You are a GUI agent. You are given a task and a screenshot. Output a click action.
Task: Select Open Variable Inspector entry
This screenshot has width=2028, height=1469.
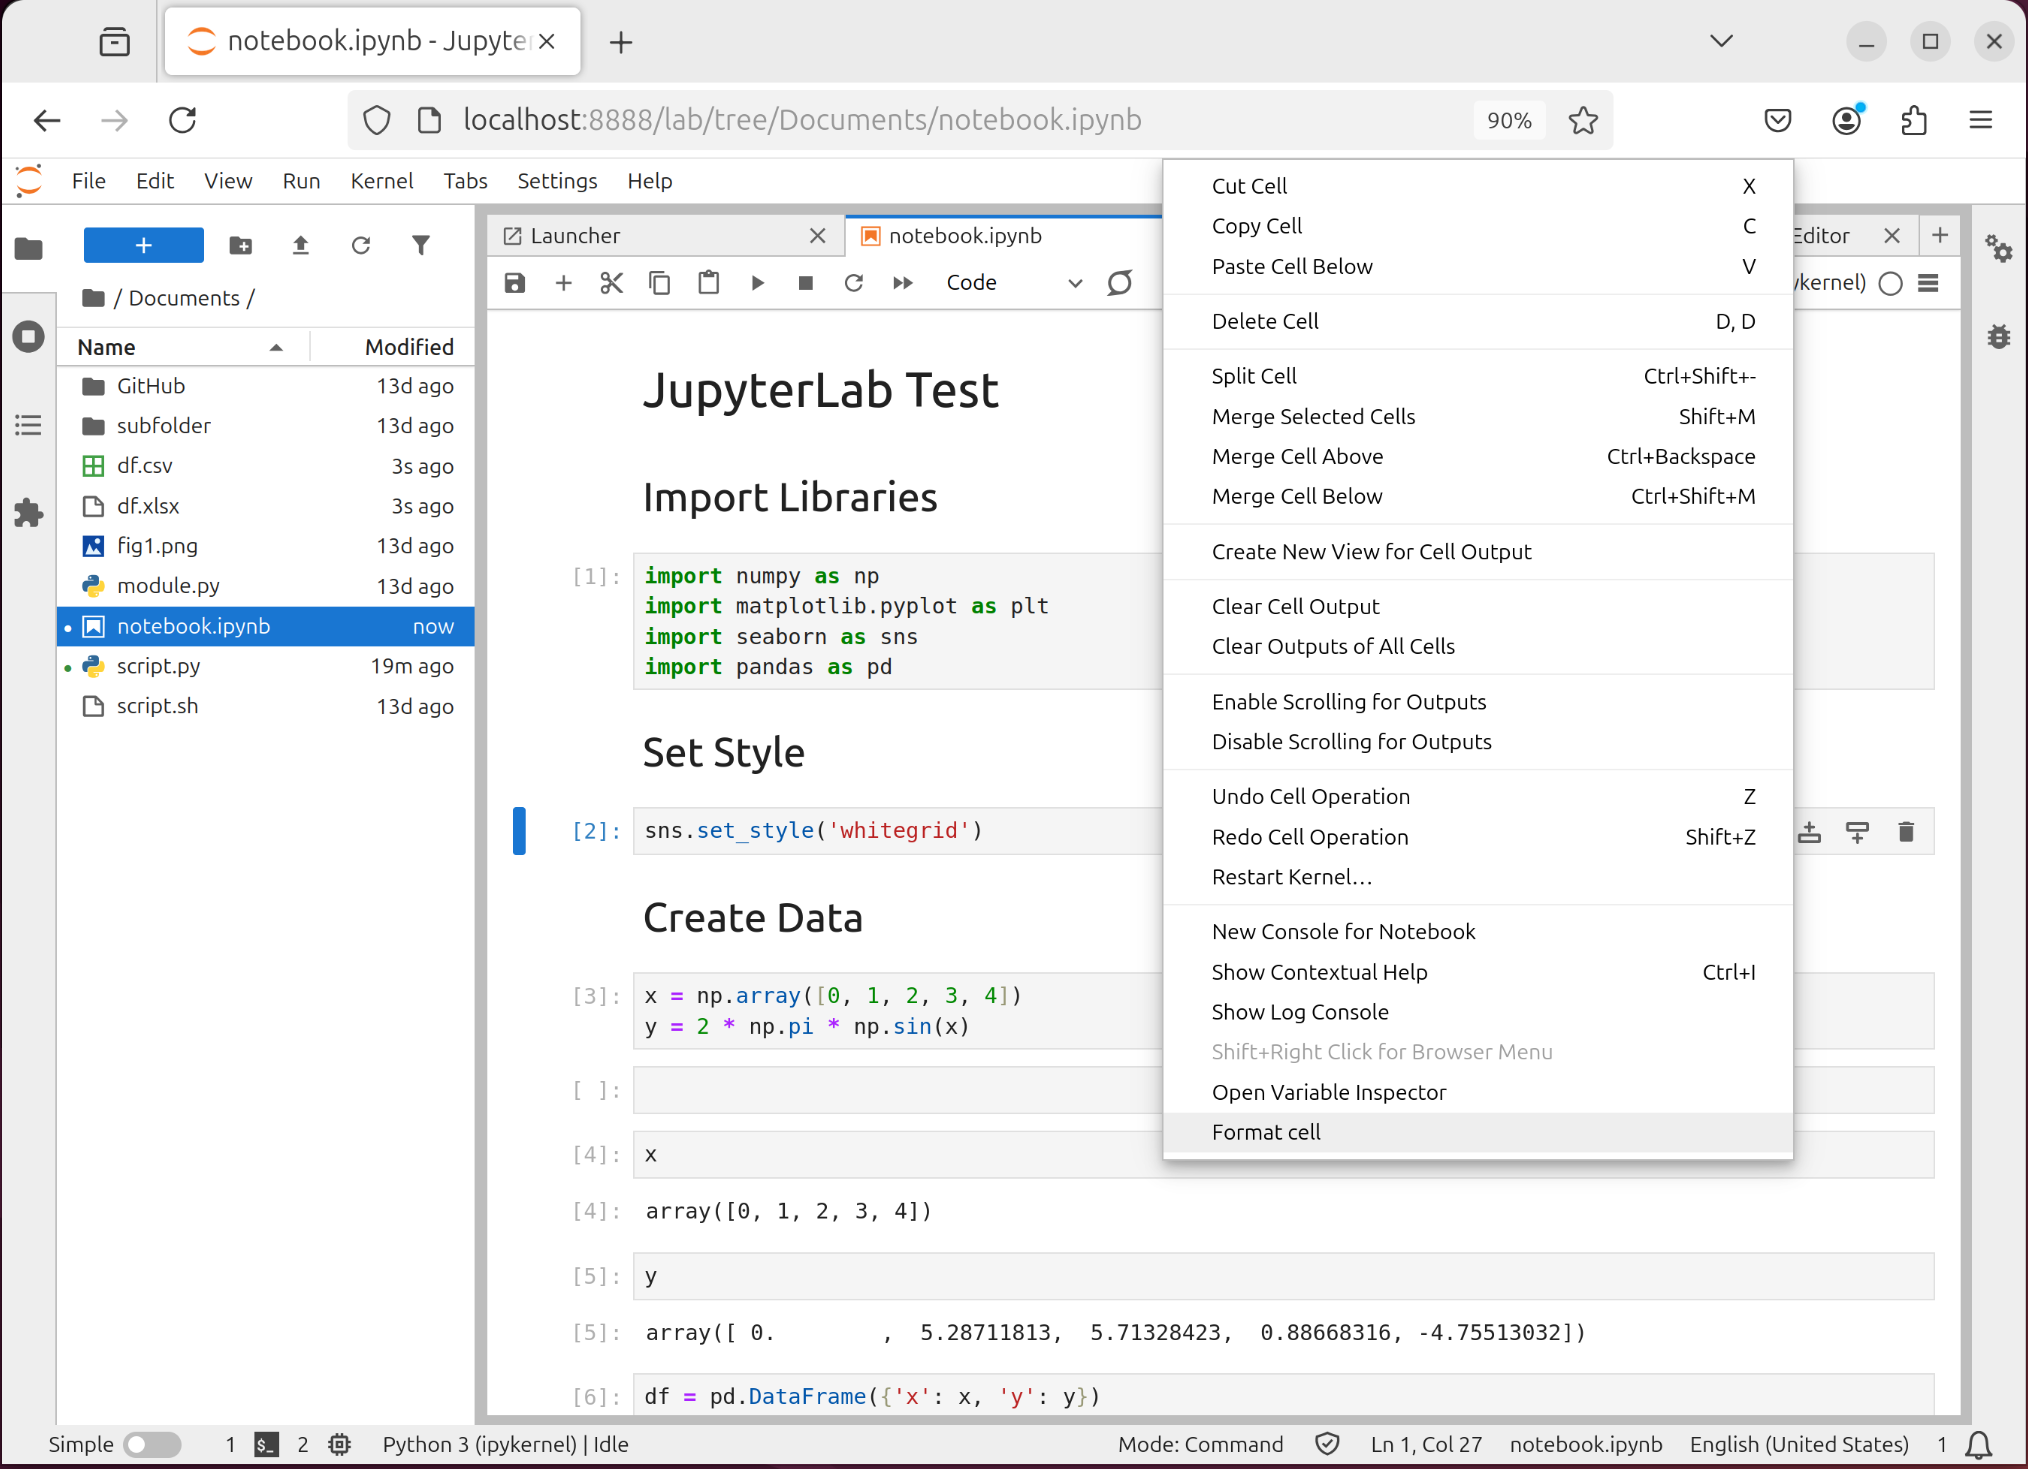pos(1478,1092)
